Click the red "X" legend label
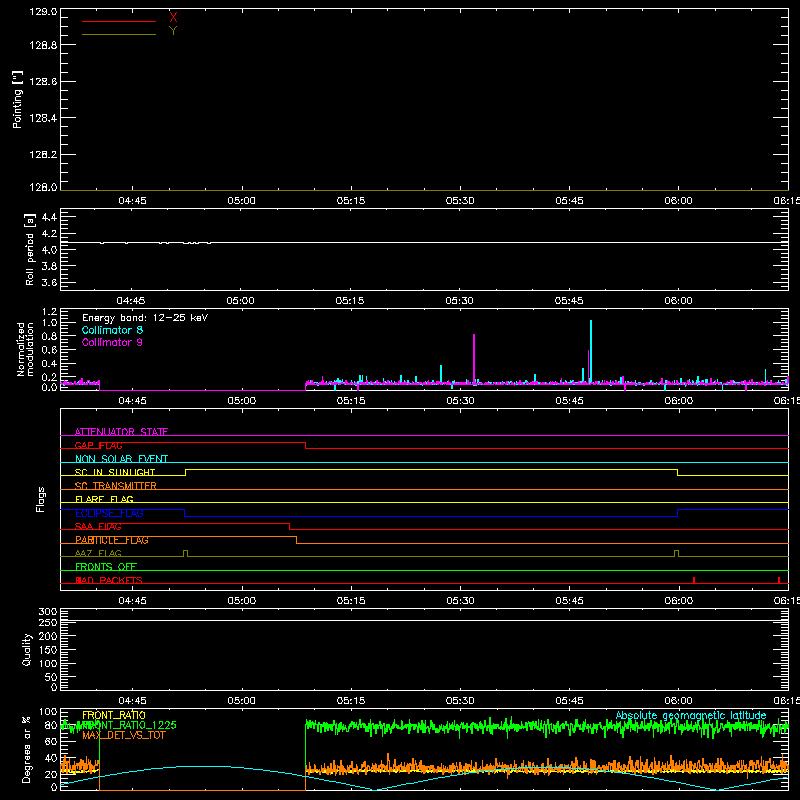This screenshot has height=800, width=800. pos(173,18)
